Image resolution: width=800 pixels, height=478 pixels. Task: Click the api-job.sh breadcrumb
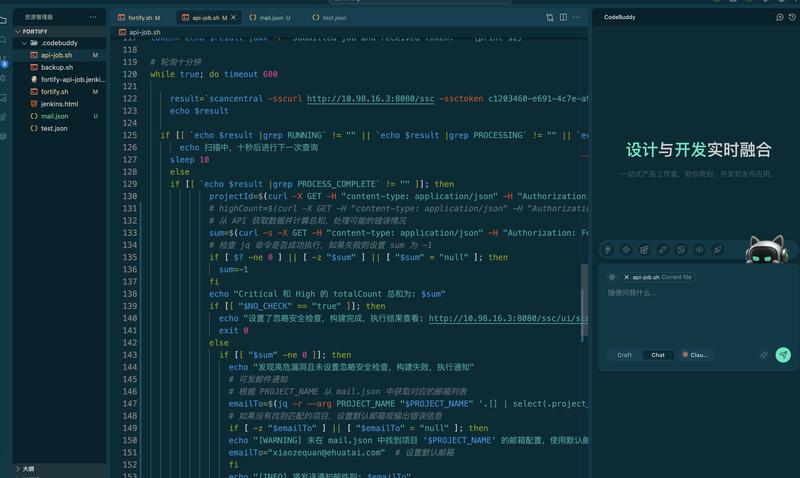click(145, 32)
